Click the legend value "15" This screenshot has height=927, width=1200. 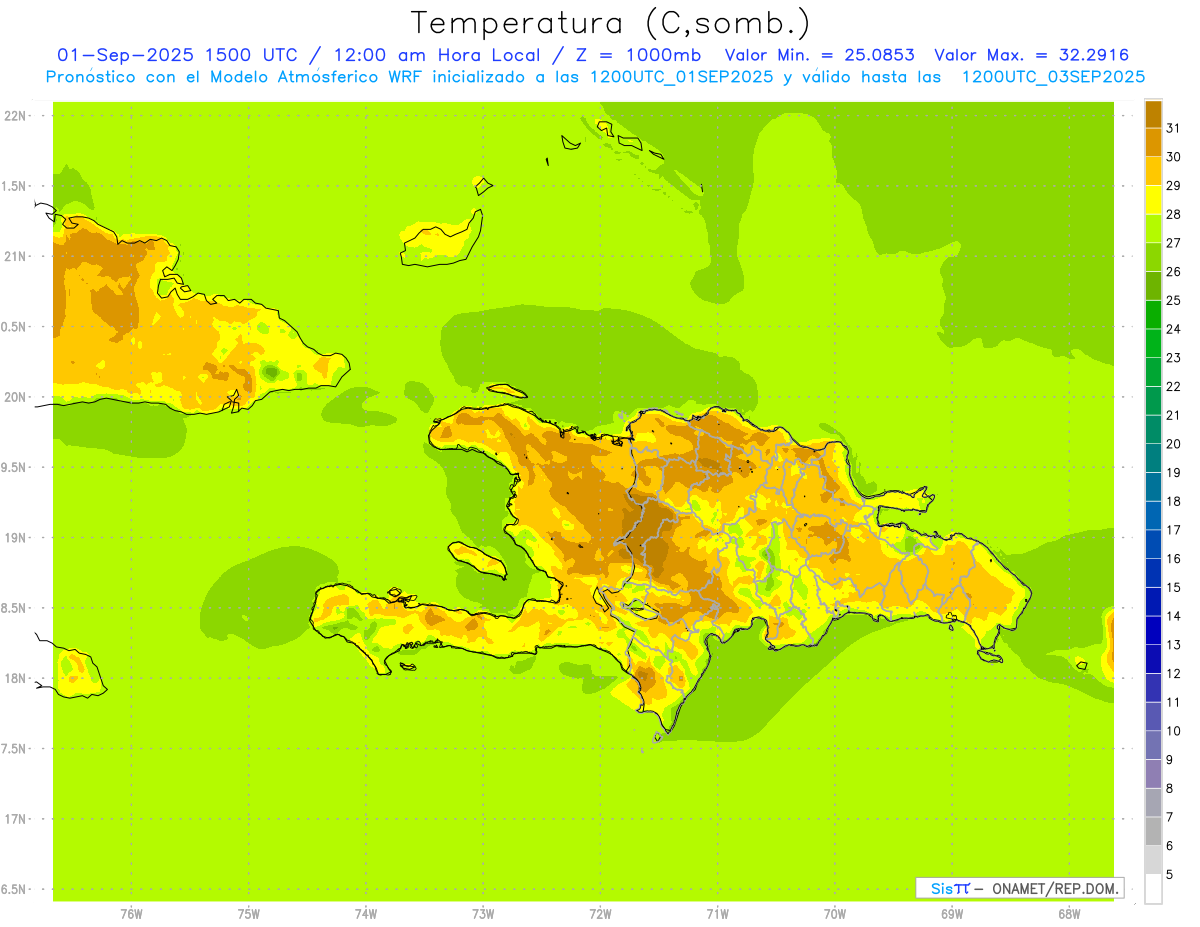pyautogui.click(x=1174, y=587)
